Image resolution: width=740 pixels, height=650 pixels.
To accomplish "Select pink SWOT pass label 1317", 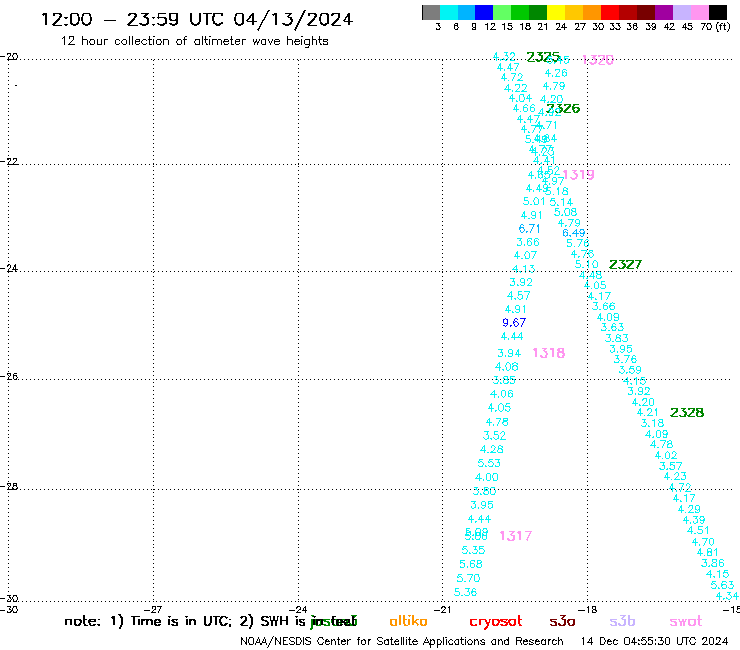I will point(516,536).
